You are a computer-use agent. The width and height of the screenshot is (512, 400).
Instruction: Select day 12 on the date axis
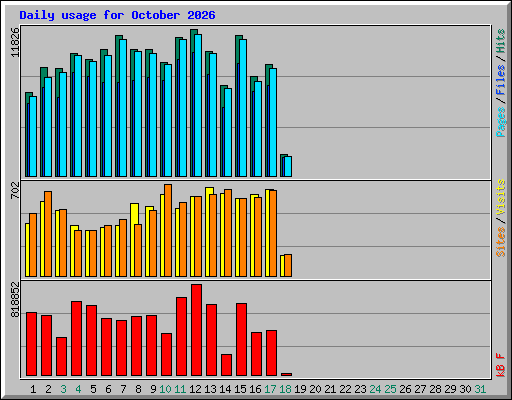click(195, 389)
